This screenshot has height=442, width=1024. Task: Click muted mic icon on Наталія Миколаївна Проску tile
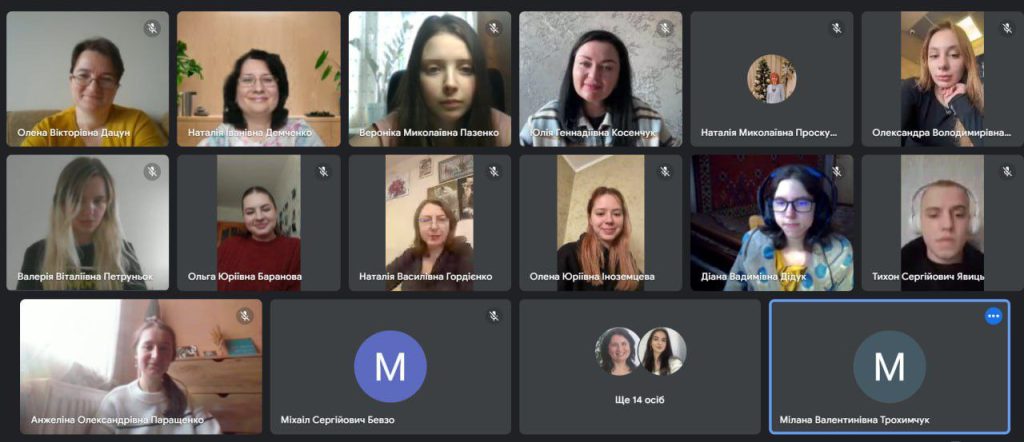click(x=837, y=28)
